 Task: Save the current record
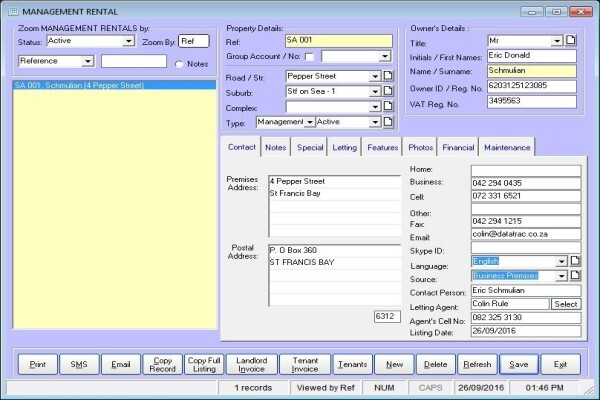pyautogui.click(x=518, y=364)
